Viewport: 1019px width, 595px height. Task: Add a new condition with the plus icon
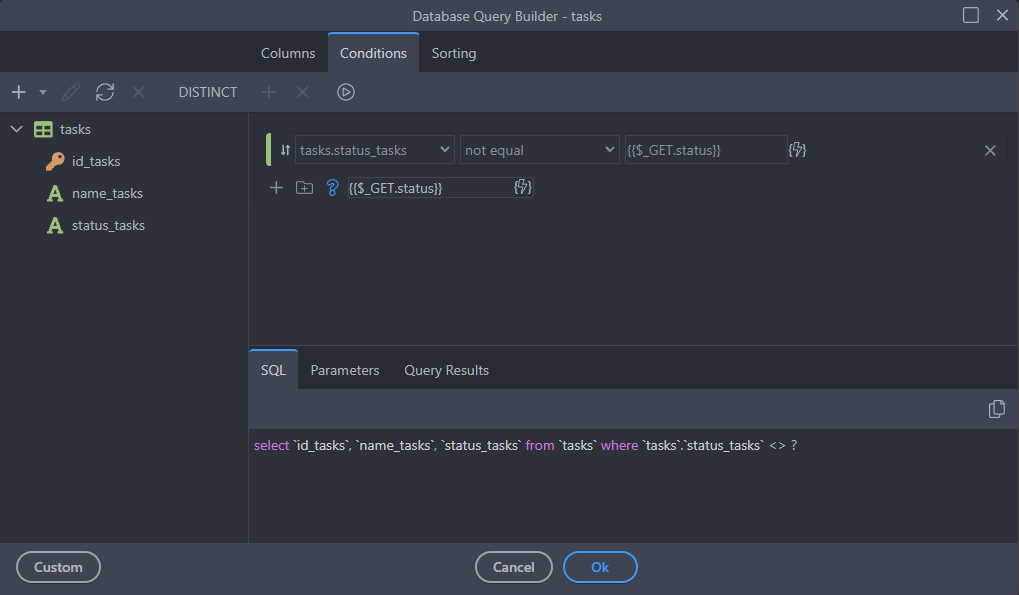(277, 187)
